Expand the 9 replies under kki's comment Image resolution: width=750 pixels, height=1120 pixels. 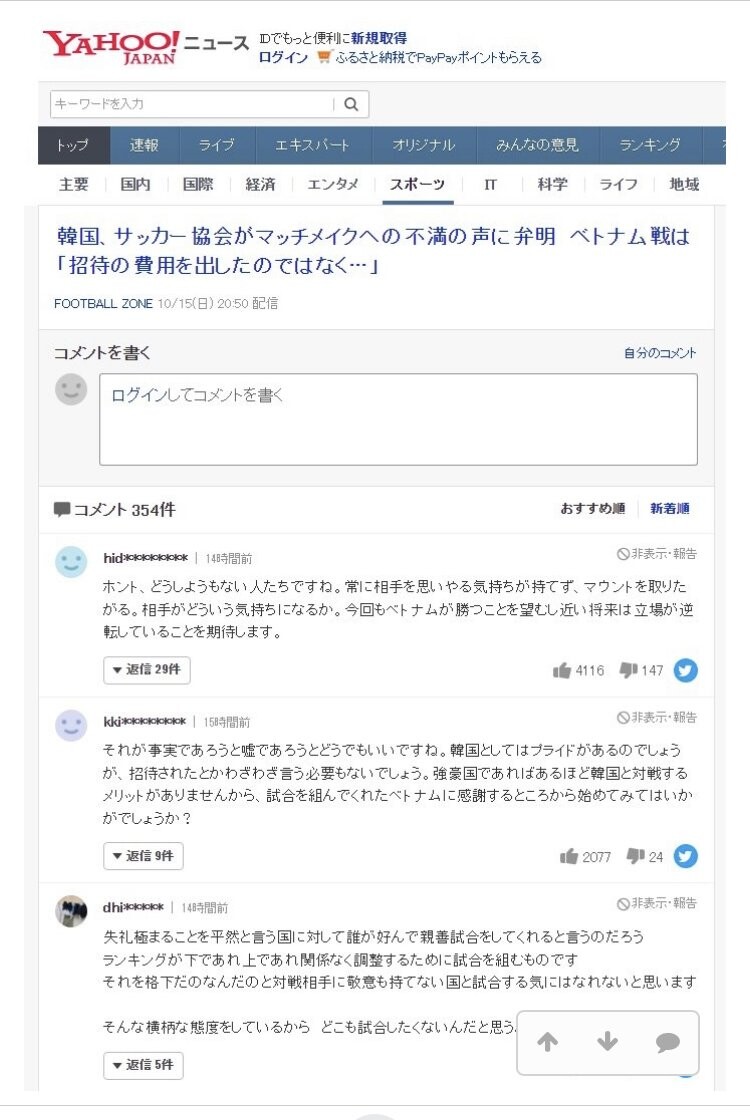point(143,856)
